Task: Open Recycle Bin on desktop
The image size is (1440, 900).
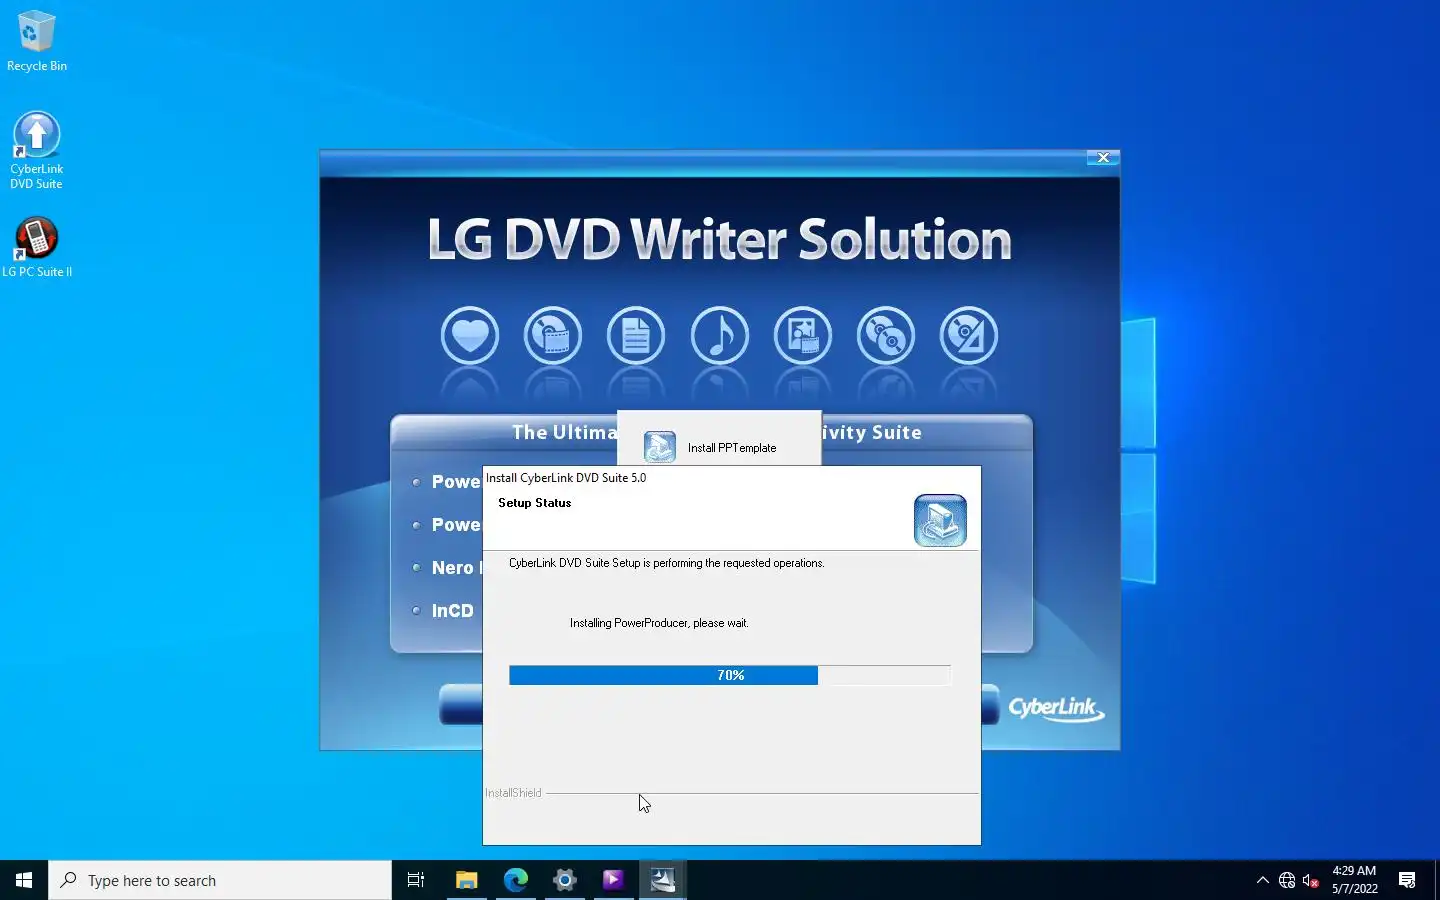Action: (x=37, y=41)
